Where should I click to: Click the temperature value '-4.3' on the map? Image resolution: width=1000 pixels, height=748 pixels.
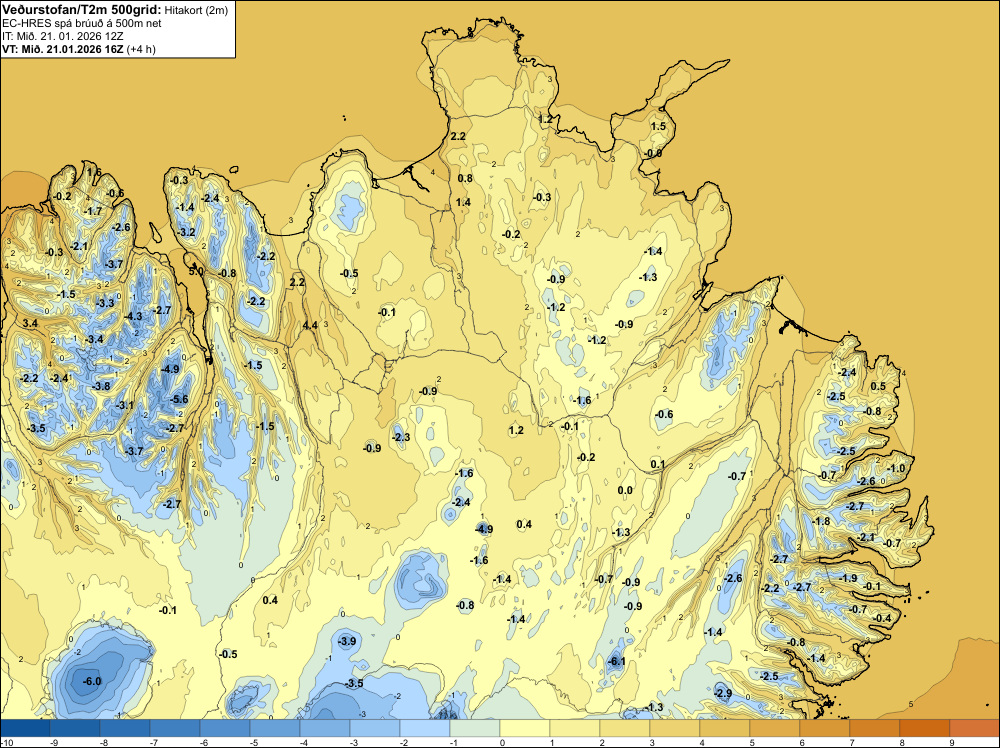point(133,316)
